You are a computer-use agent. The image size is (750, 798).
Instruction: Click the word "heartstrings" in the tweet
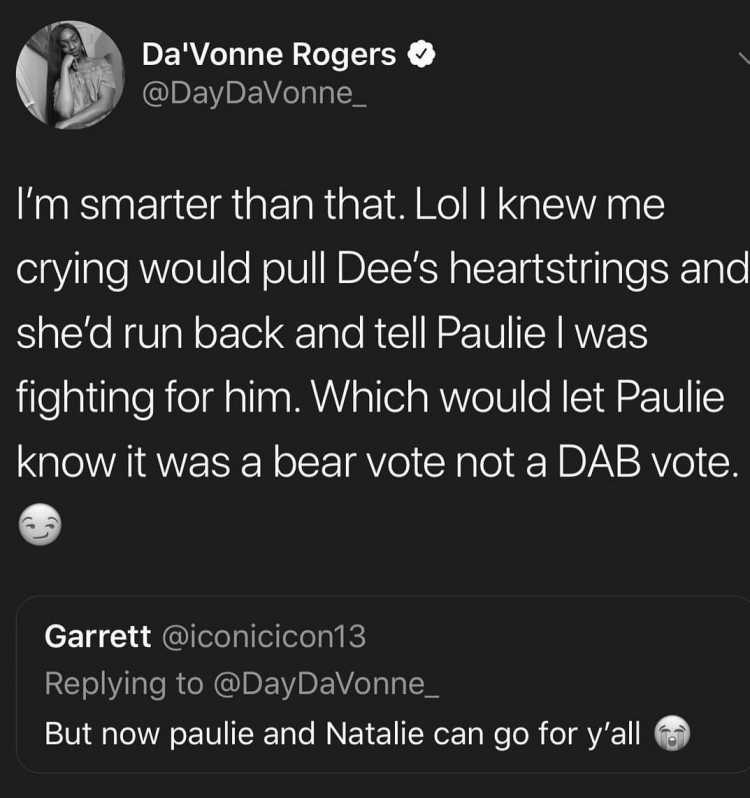(559, 269)
